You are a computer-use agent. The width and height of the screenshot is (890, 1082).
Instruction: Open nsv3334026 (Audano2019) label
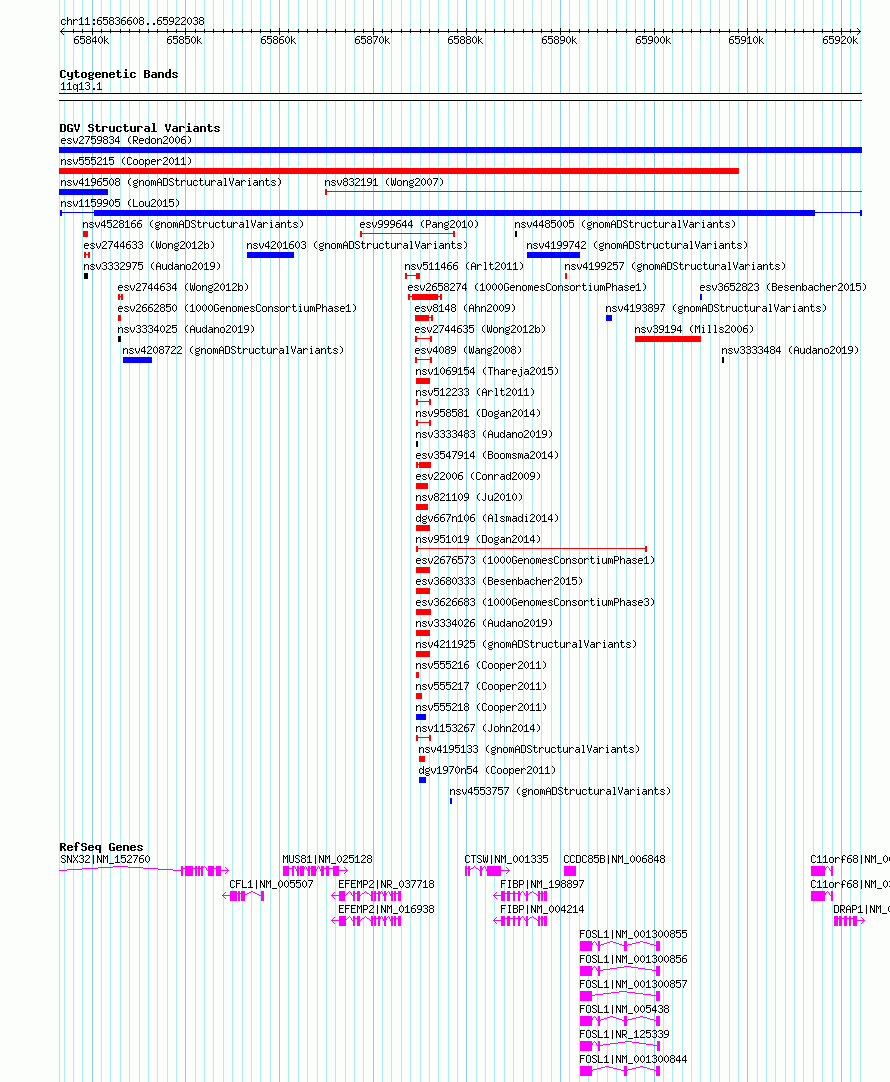(x=484, y=623)
